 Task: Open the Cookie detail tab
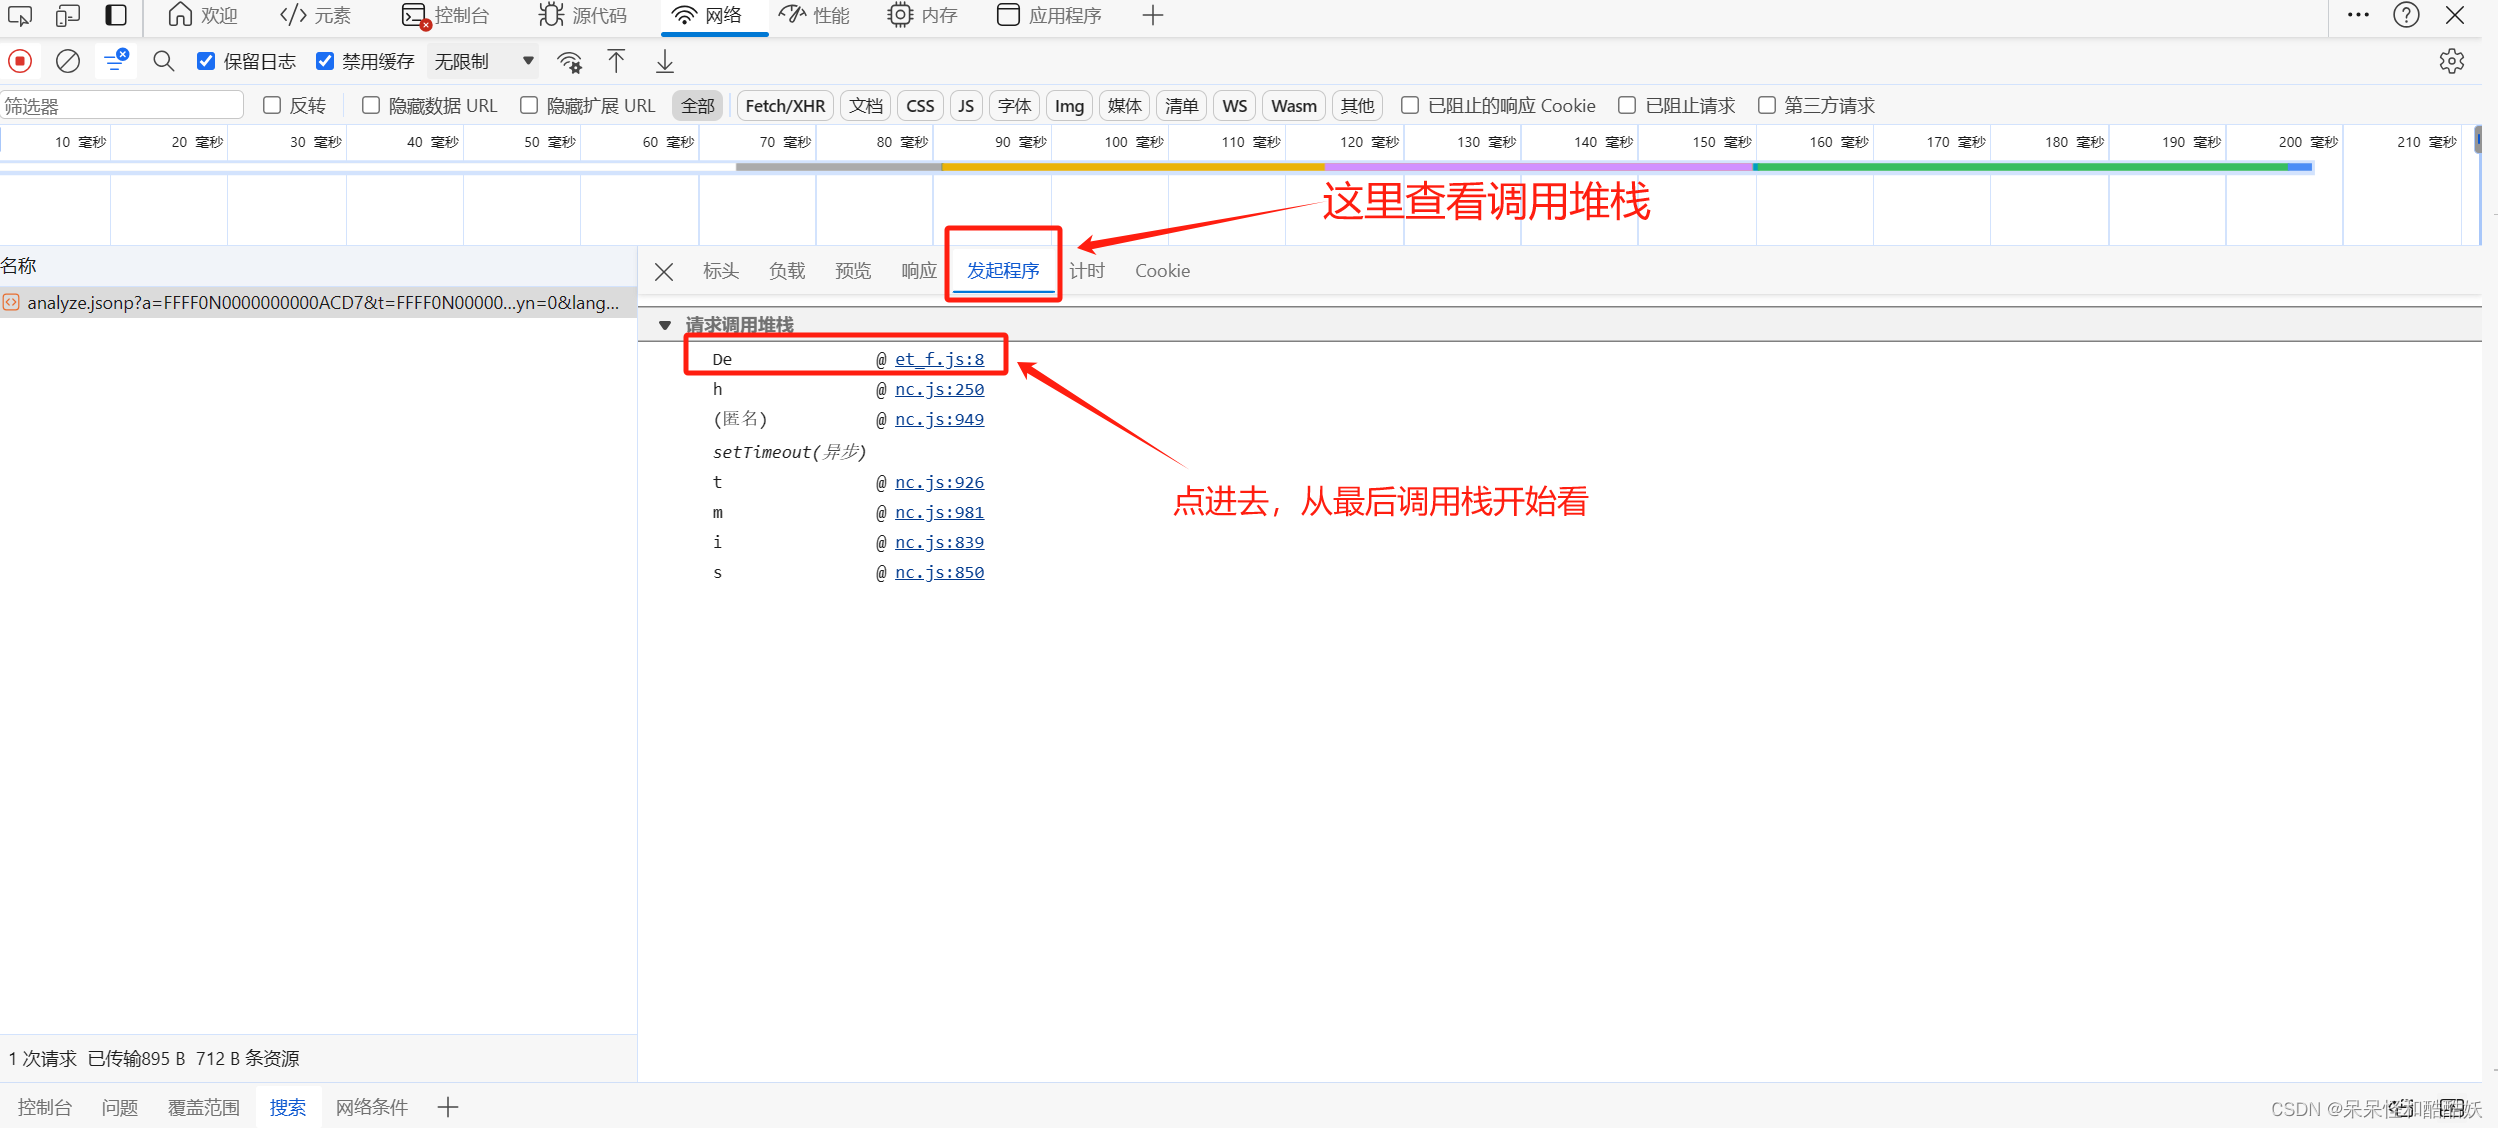click(1162, 271)
